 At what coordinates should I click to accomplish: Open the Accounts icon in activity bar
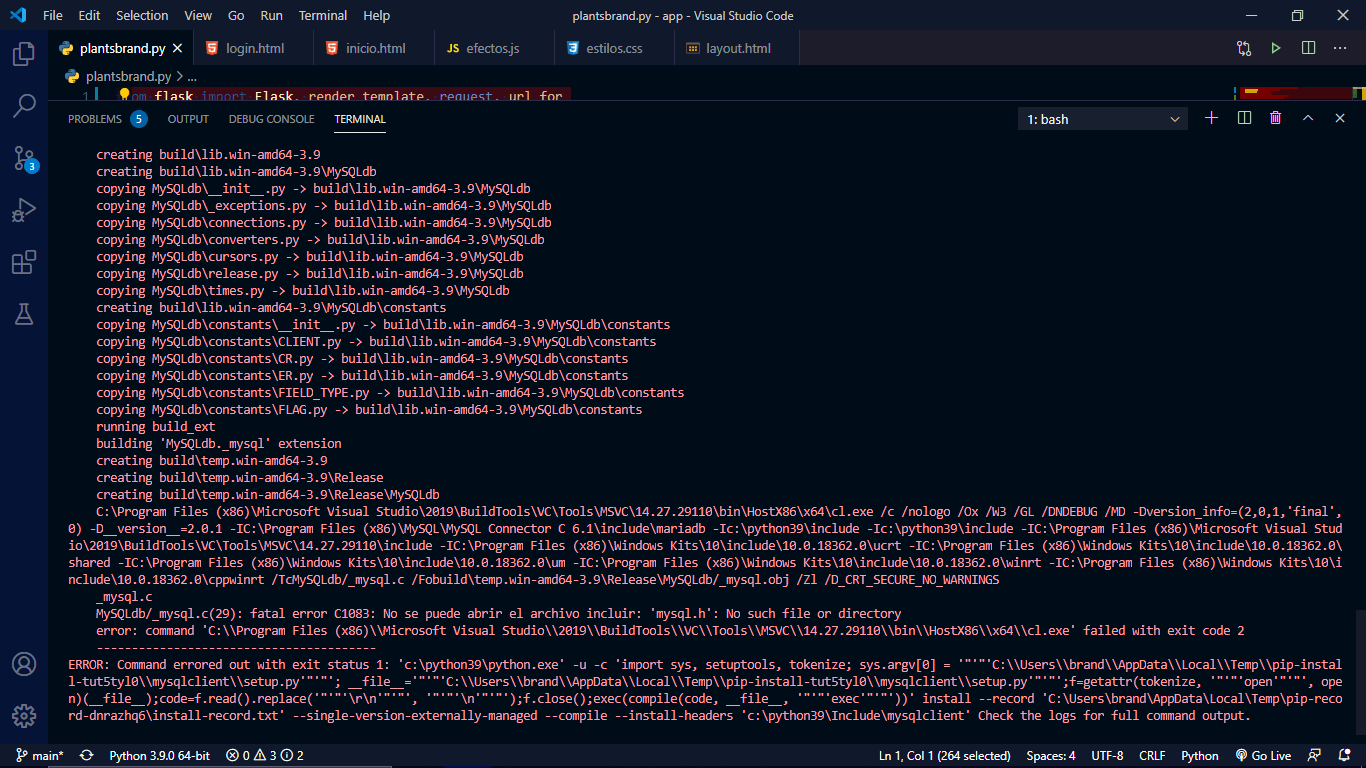click(x=24, y=664)
